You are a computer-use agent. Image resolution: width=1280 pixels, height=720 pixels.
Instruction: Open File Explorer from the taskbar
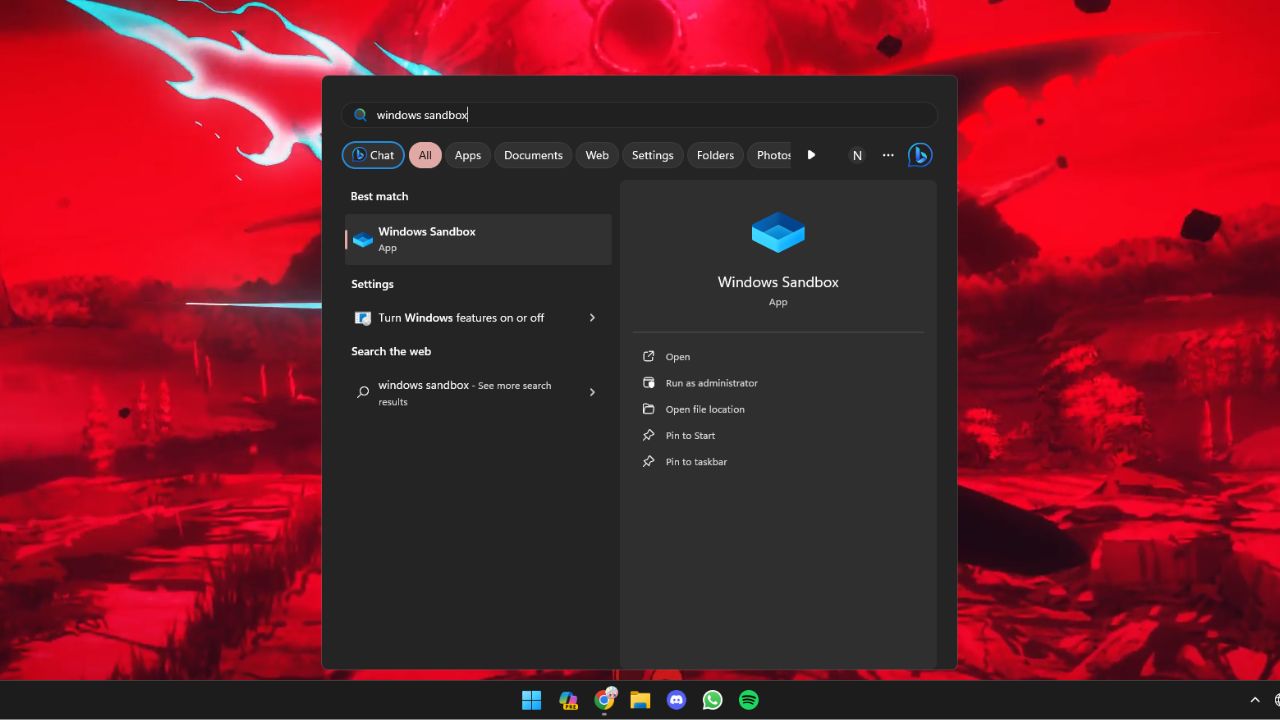640,700
